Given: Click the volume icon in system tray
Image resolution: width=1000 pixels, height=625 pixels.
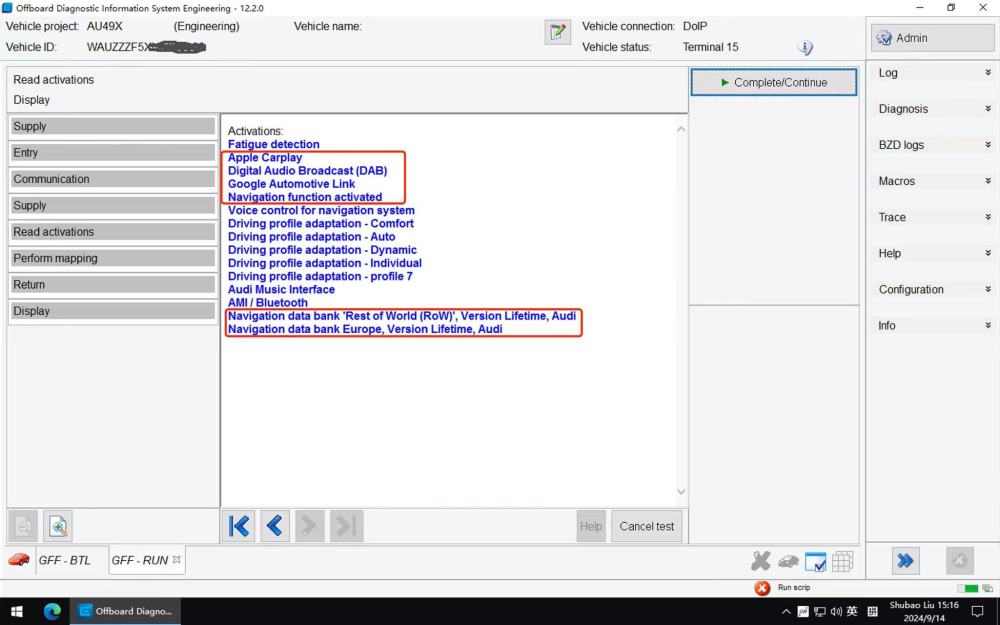Looking at the screenshot, I should coord(836,612).
